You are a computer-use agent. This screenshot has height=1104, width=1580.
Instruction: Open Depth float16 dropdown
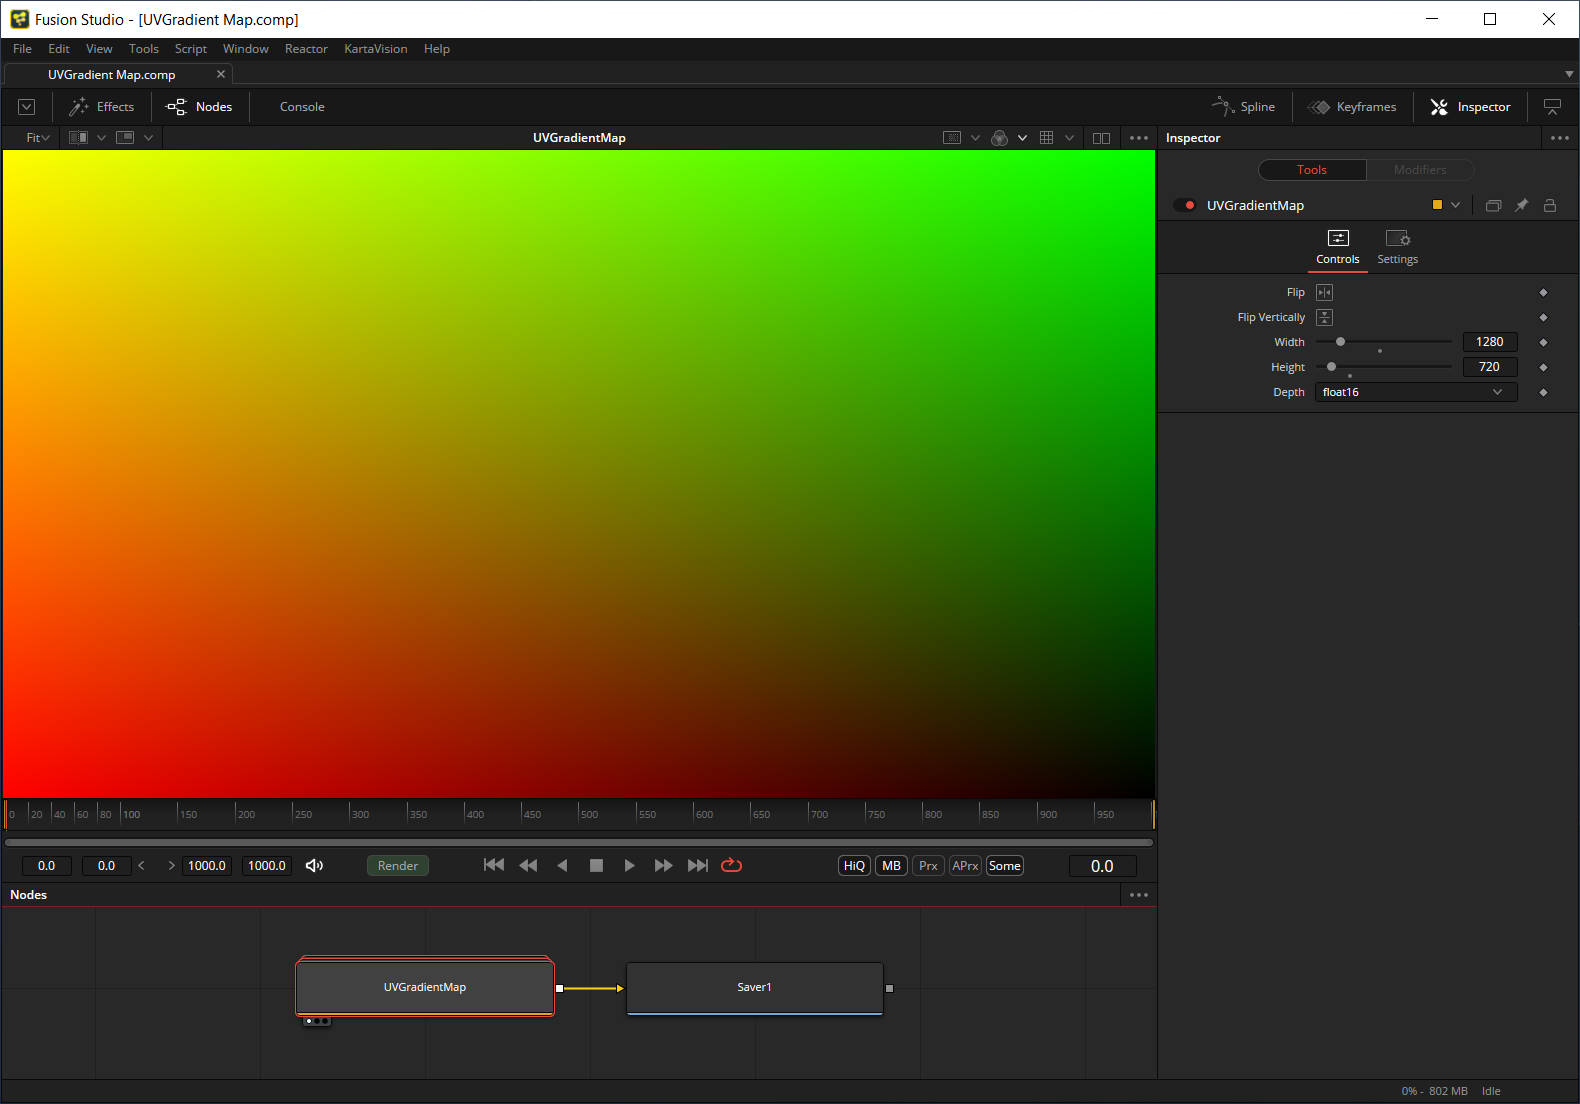[1415, 392]
